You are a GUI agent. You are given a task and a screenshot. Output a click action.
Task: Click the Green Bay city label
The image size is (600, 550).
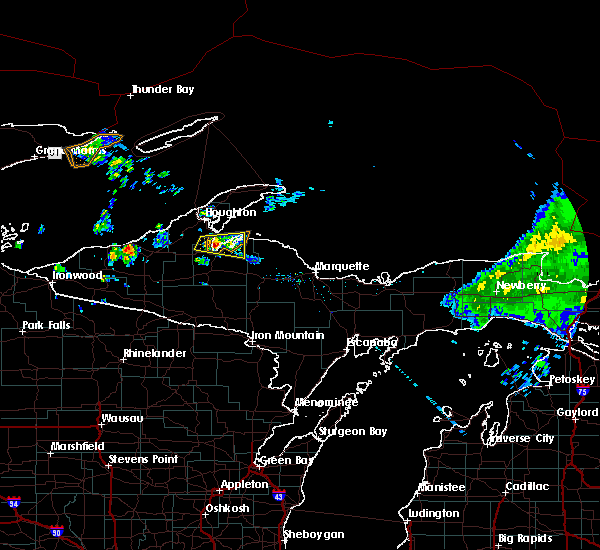point(287,460)
